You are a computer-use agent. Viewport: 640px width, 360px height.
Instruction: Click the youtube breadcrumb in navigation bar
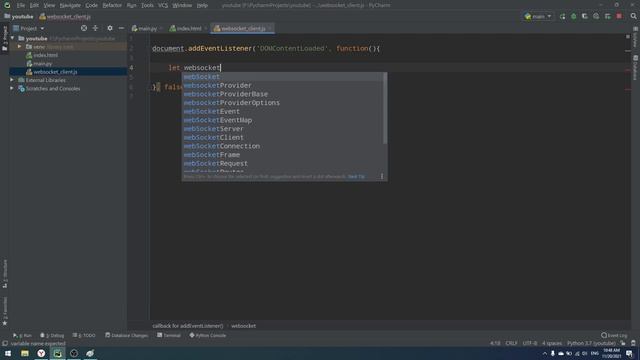[19, 17]
